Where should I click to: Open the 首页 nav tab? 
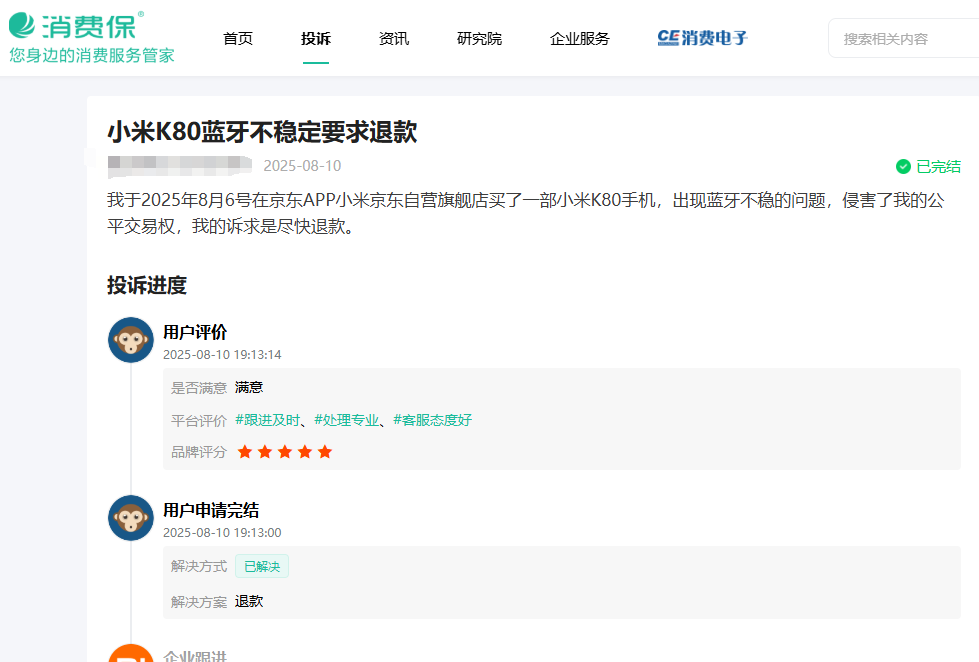[238, 39]
